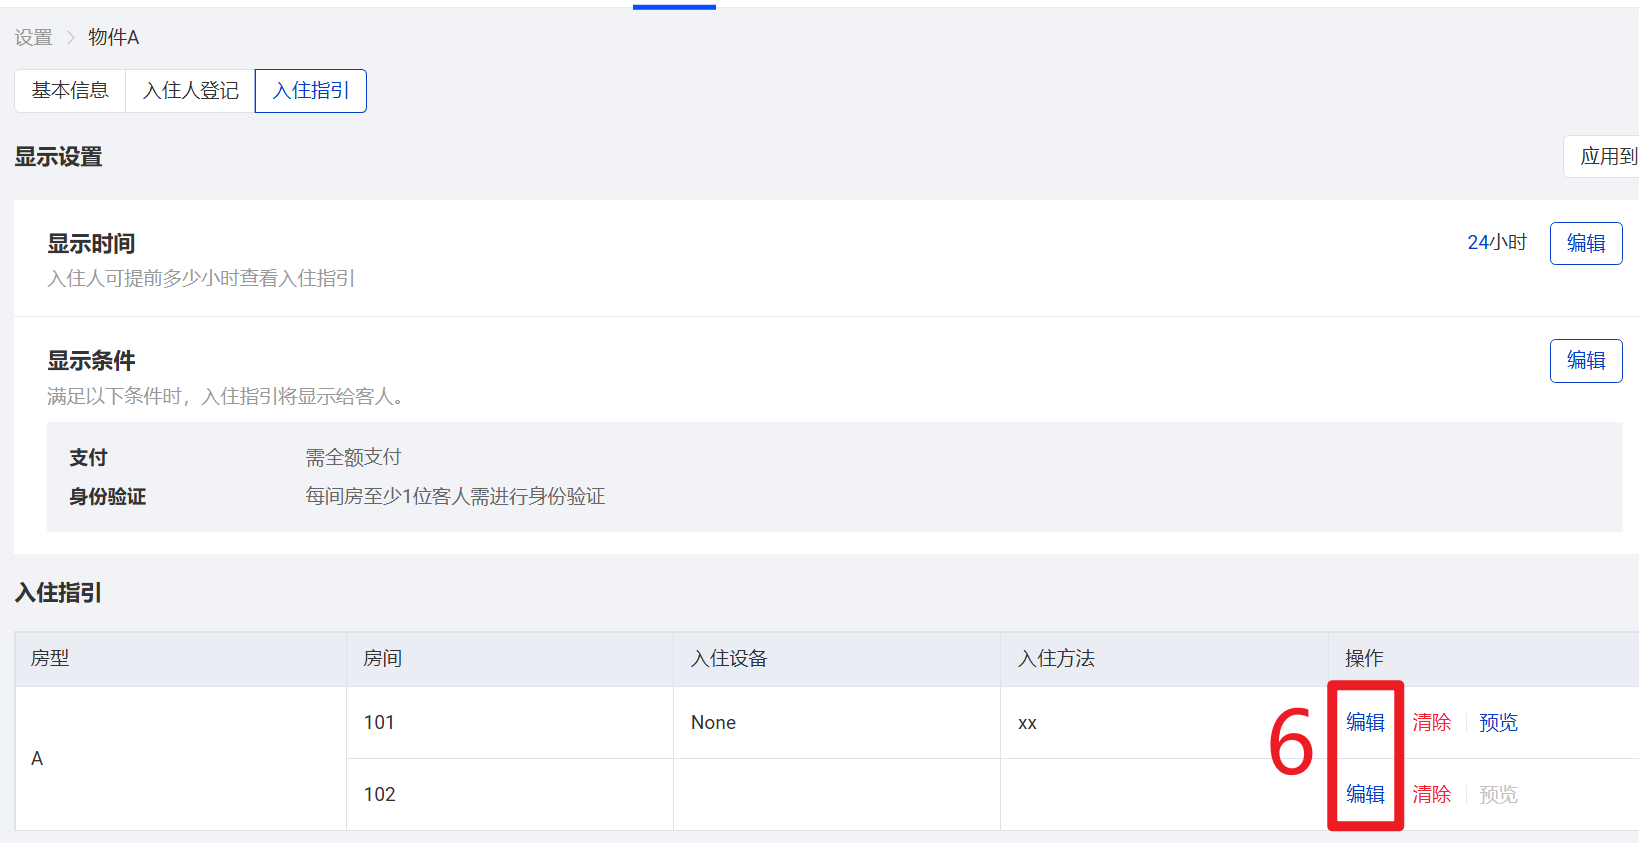The height and width of the screenshot is (843, 1639).
Task: Select the 入住指引 tab
Action: tap(311, 91)
